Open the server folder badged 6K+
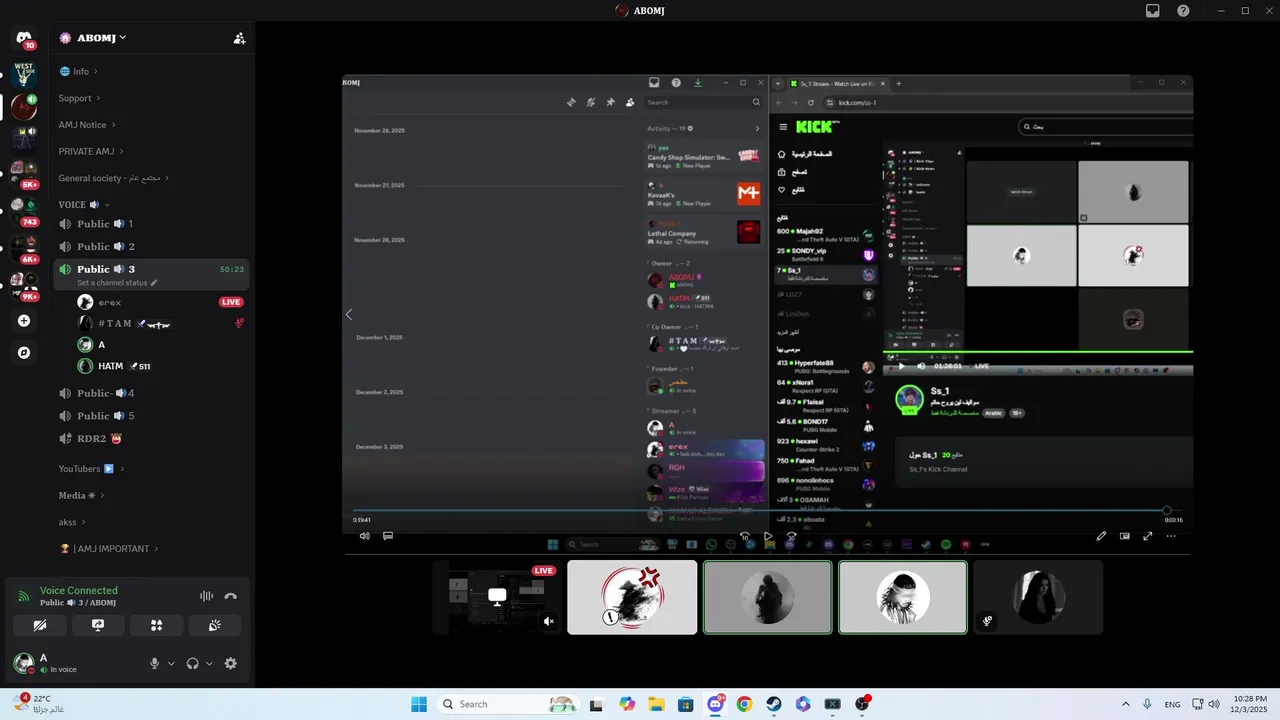Viewport: 1280px width, 720px height. coord(23,247)
